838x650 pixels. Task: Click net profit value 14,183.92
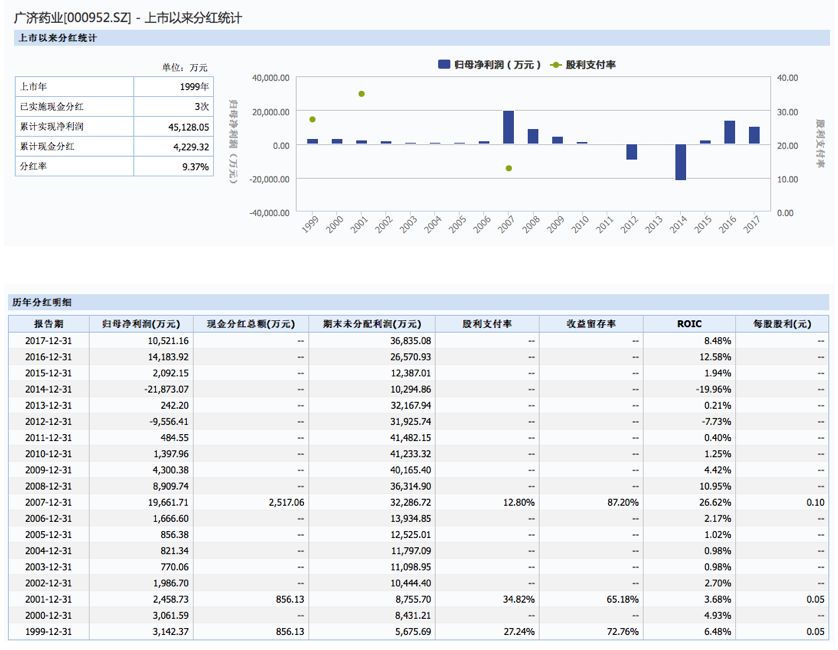(x=168, y=357)
